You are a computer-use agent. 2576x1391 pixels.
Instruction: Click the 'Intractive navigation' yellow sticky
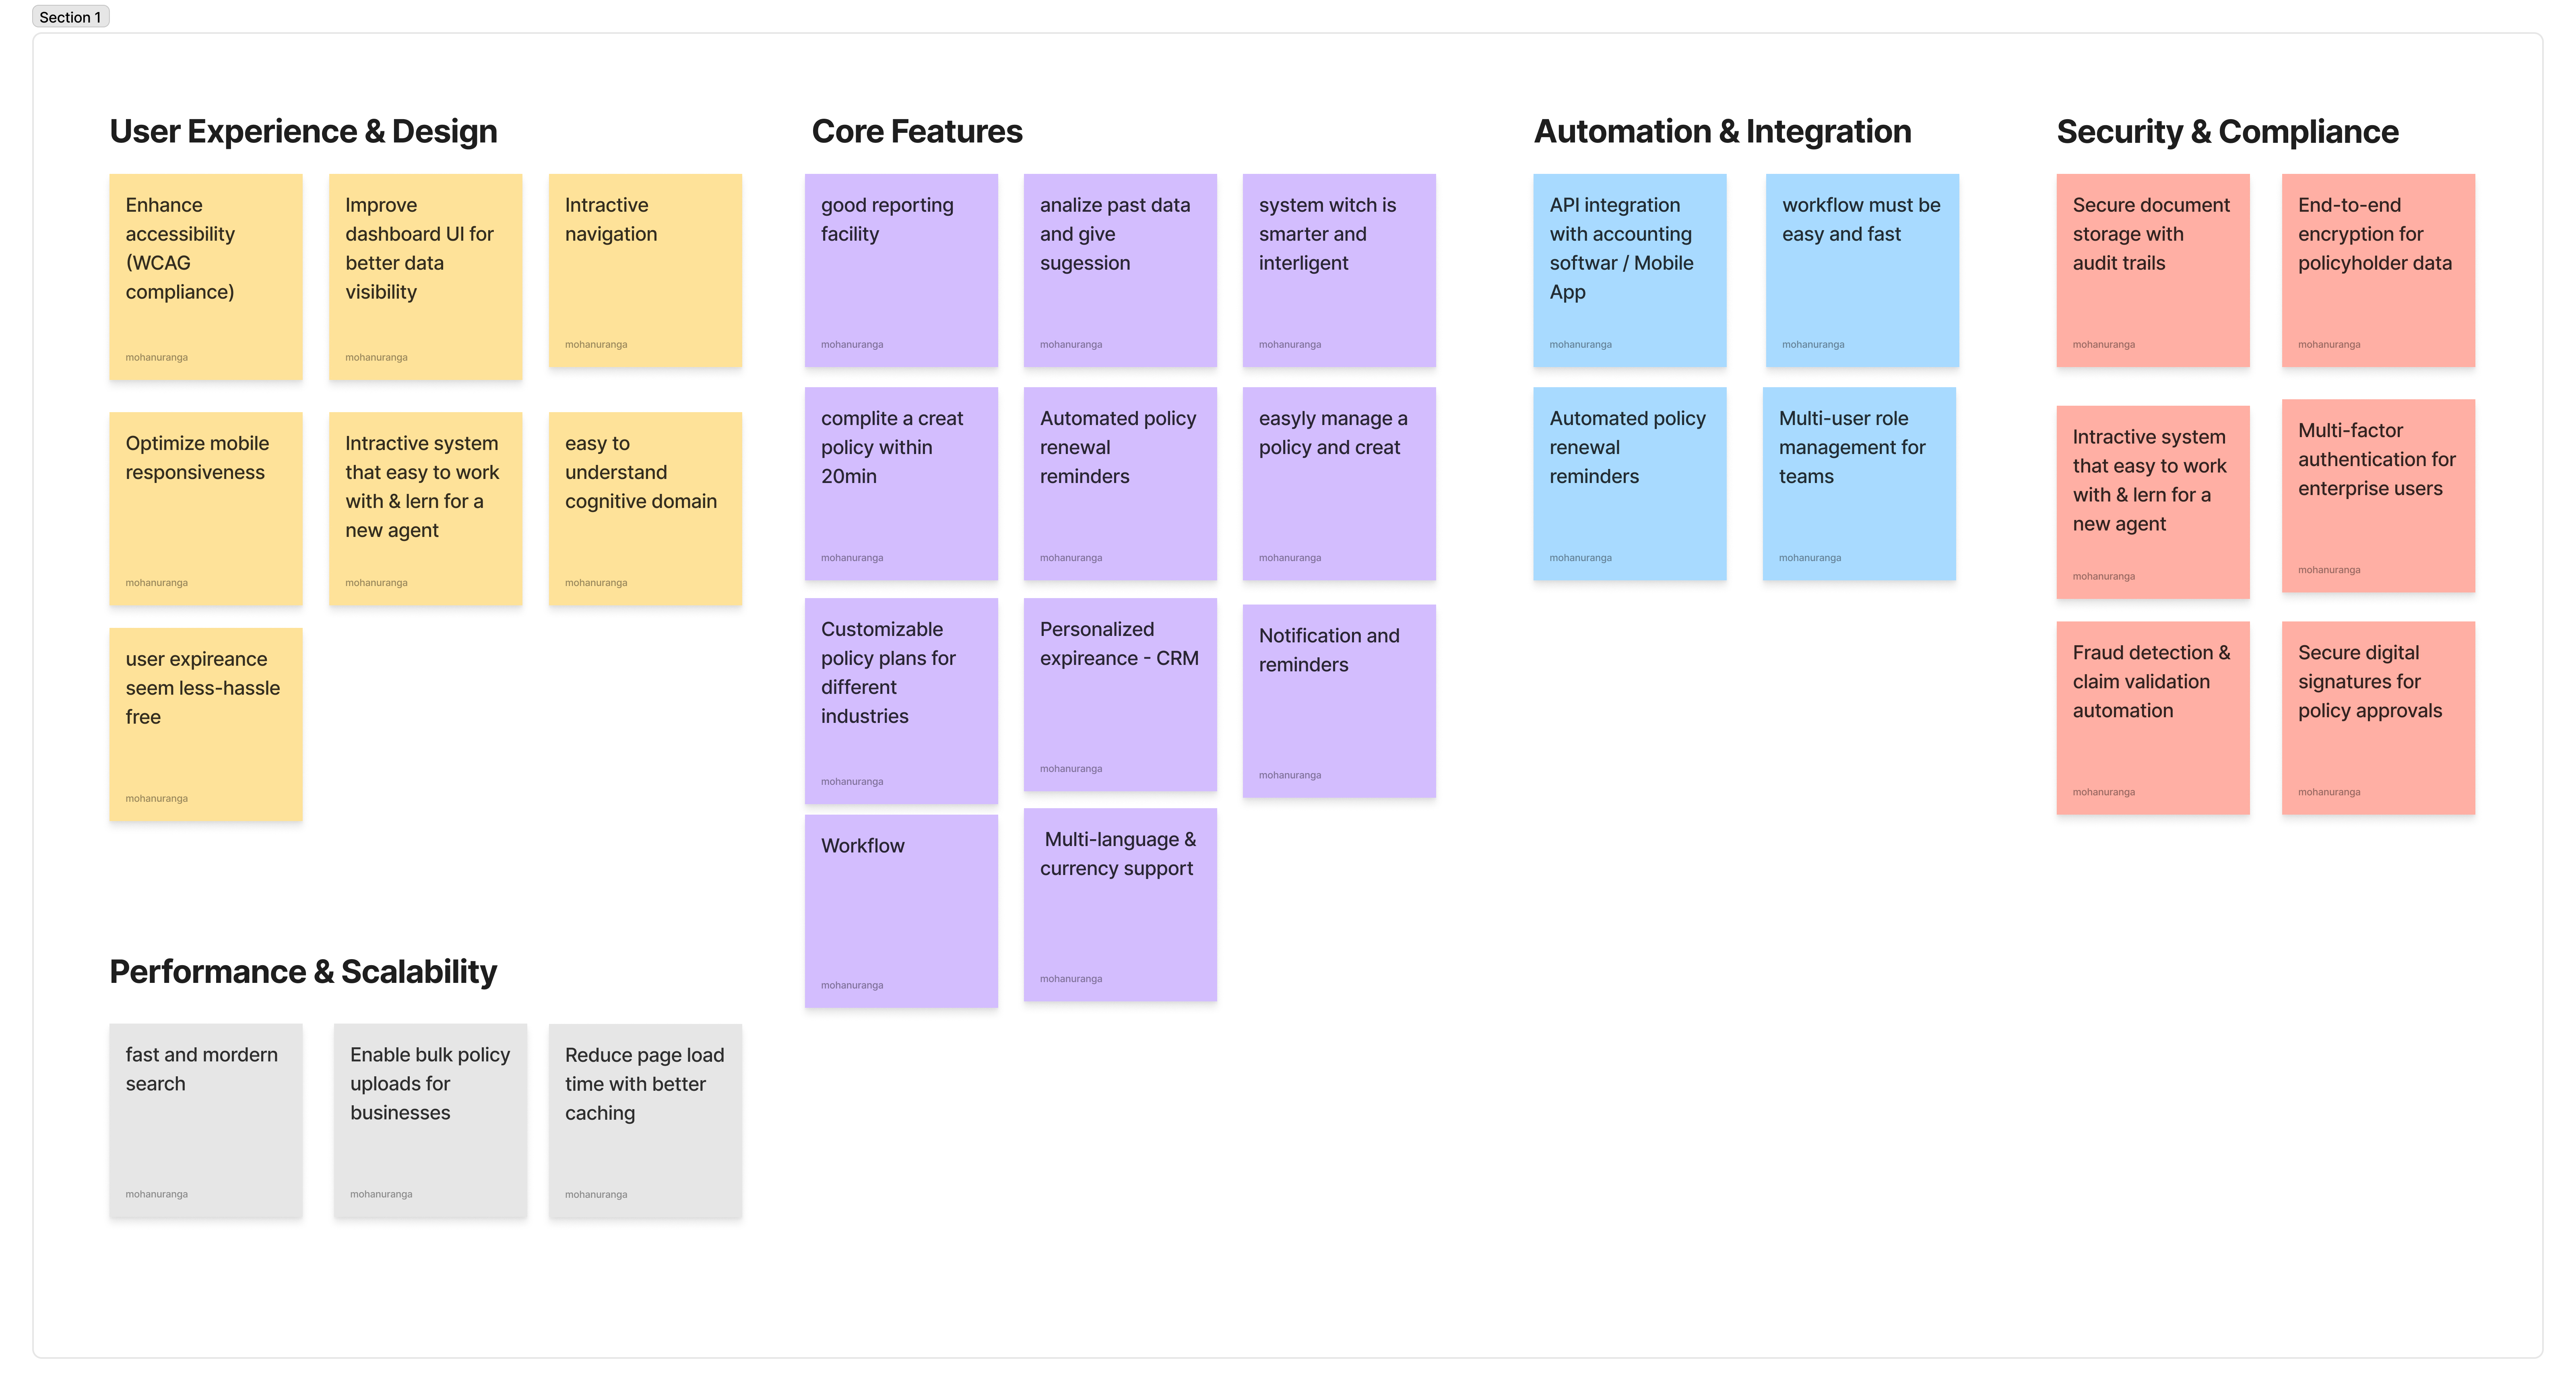[645, 270]
